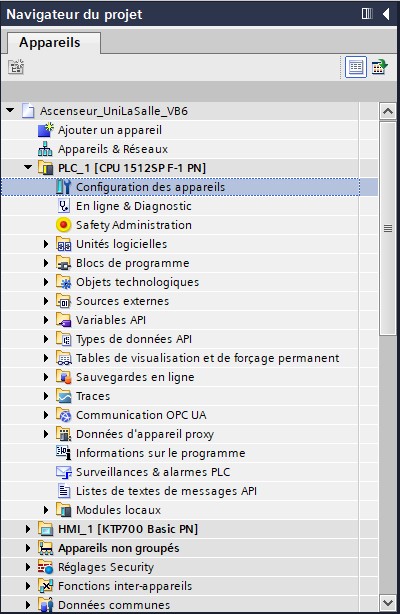Click the overview table icon in toolbar
The width and height of the screenshot is (400, 614).
(x=356, y=67)
